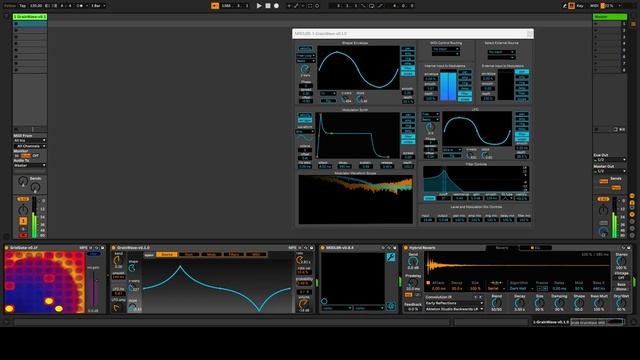Open MIDILOR editor with wrench icon
This screenshot has width=640, height=360.
click(391, 257)
